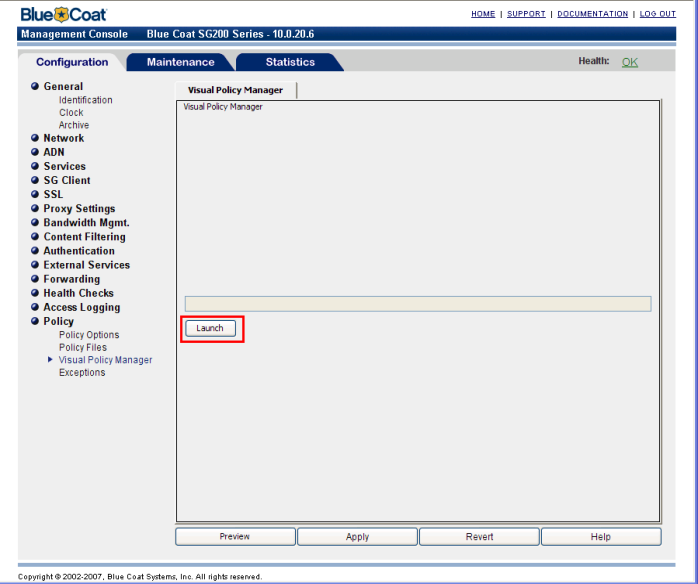This screenshot has width=698, height=584.
Task: Expand the Access Logging section
Action: coord(82,307)
